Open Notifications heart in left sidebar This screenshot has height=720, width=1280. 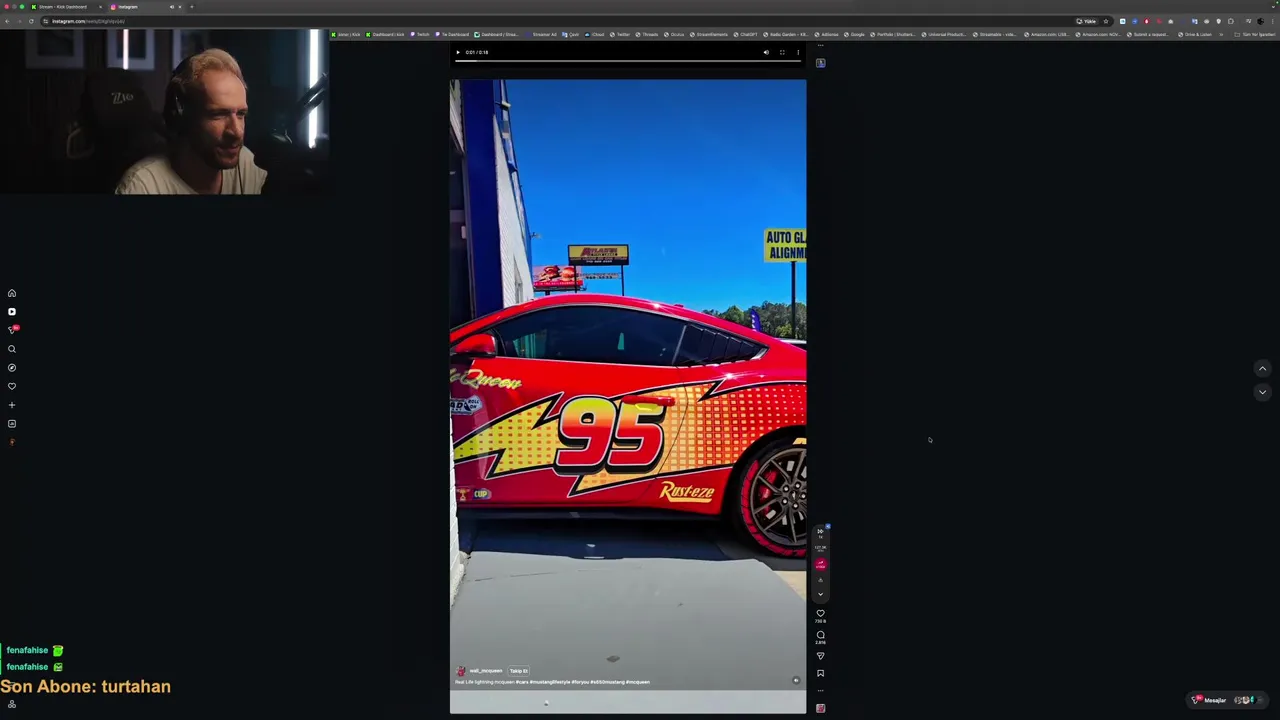(x=12, y=386)
